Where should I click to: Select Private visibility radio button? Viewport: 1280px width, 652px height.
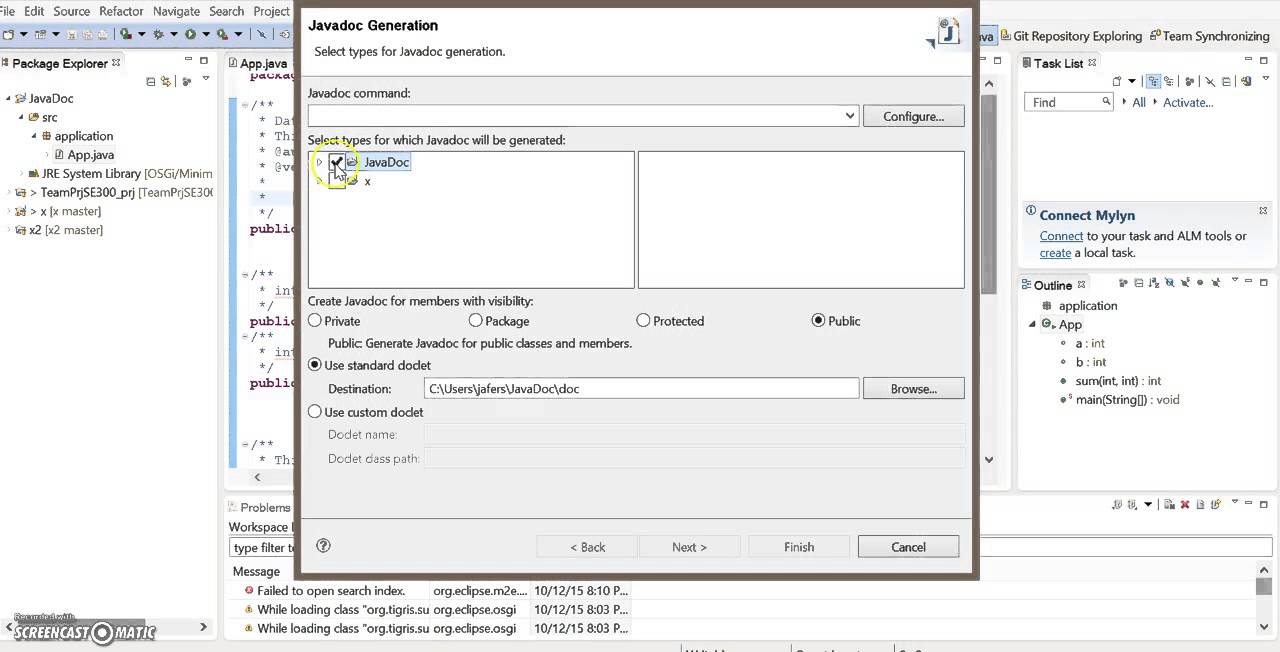tap(315, 321)
